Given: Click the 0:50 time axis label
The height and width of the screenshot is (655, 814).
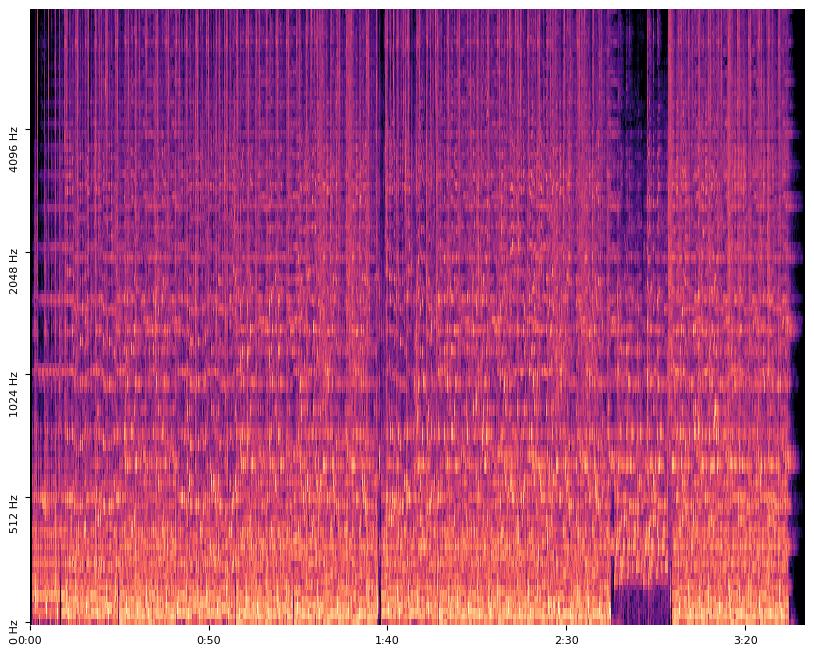Looking at the screenshot, I should click(209, 640).
